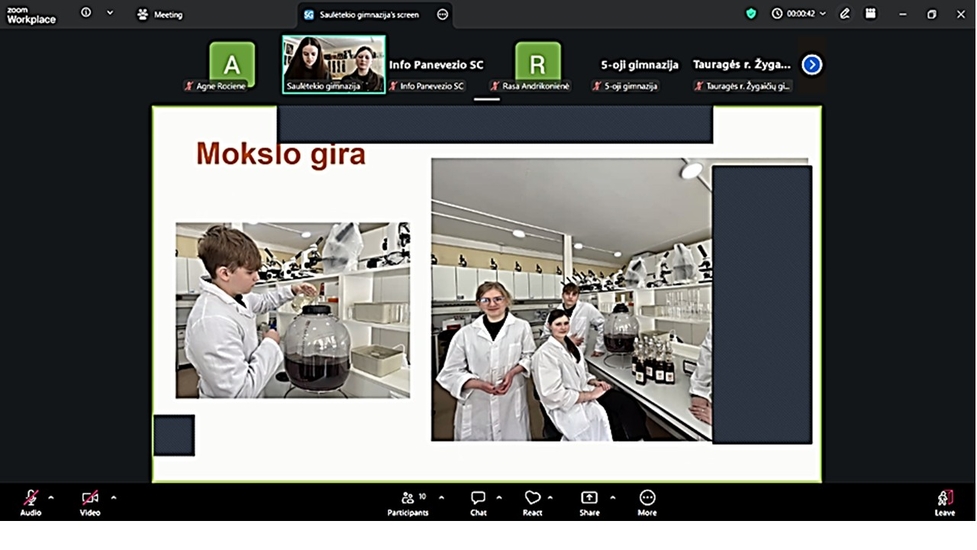Open the annotate pen tool in top bar
This screenshot has width=977, height=550.
coord(845,14)
